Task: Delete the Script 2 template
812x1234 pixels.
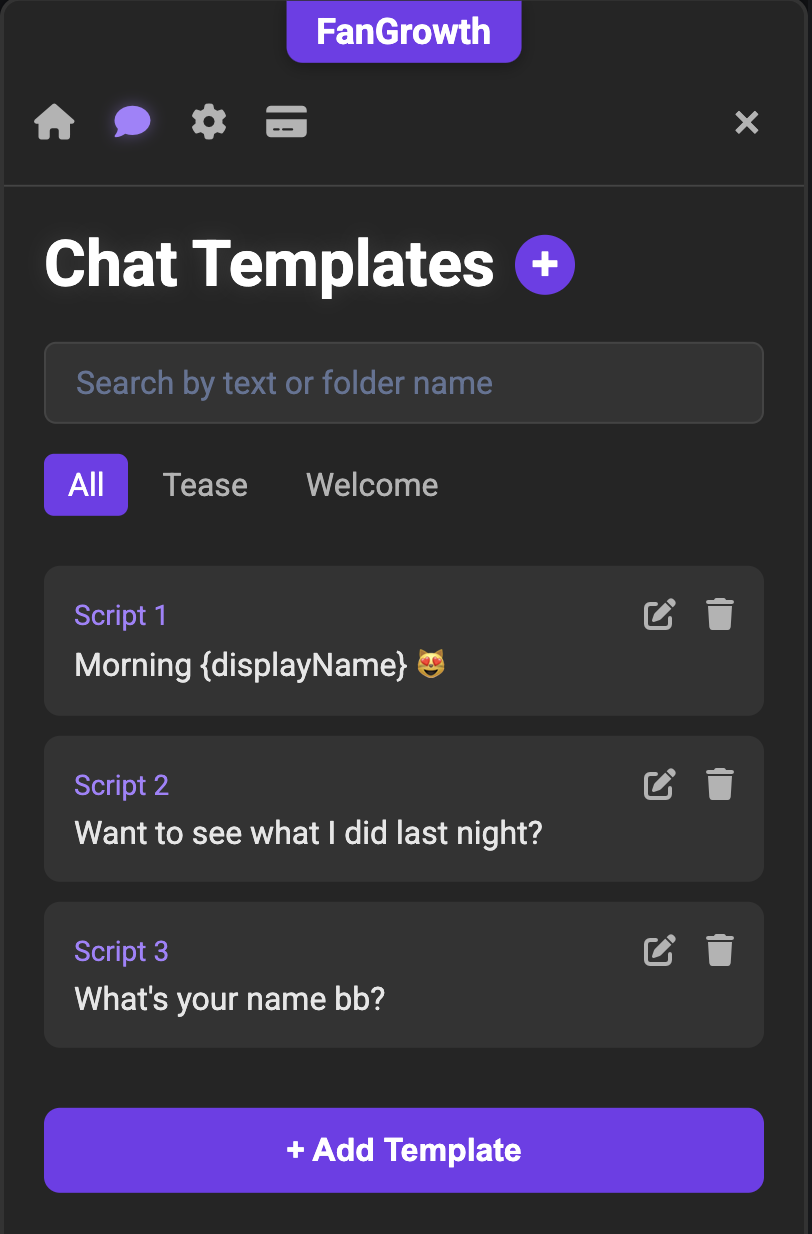Action: pyautogui.click(x=720, y=784)
